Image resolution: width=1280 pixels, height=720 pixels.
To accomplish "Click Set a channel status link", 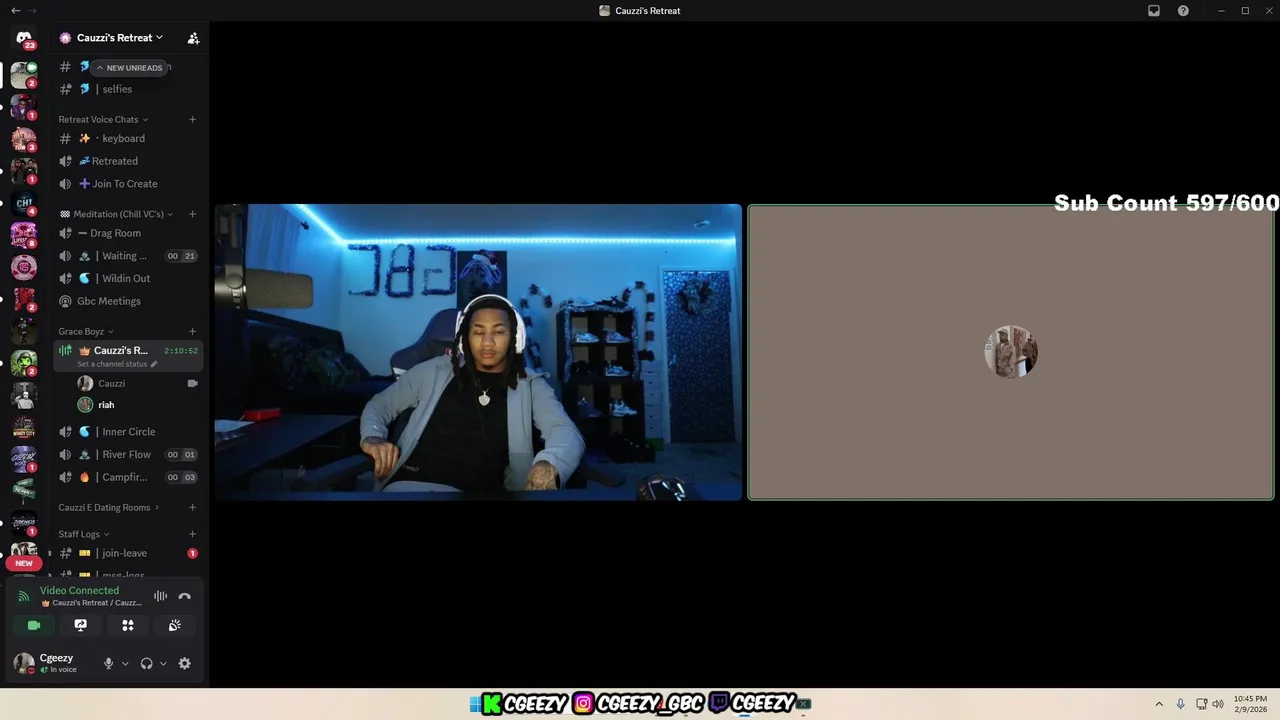I will 112,364.
